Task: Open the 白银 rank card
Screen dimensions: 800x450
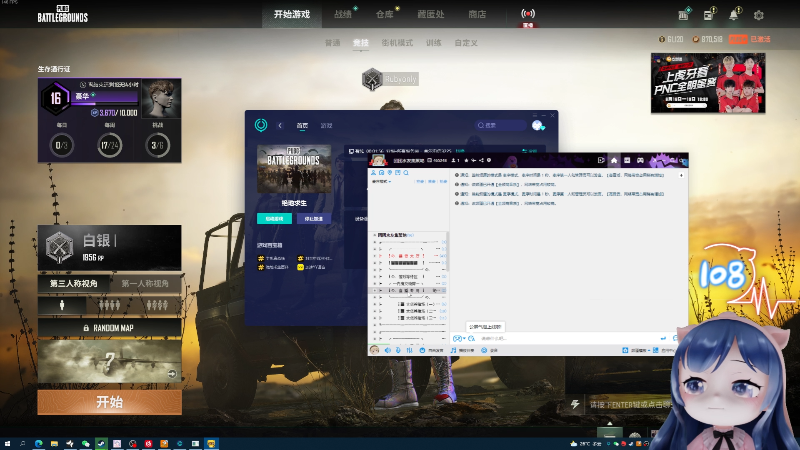Action: tap(109, 247)
